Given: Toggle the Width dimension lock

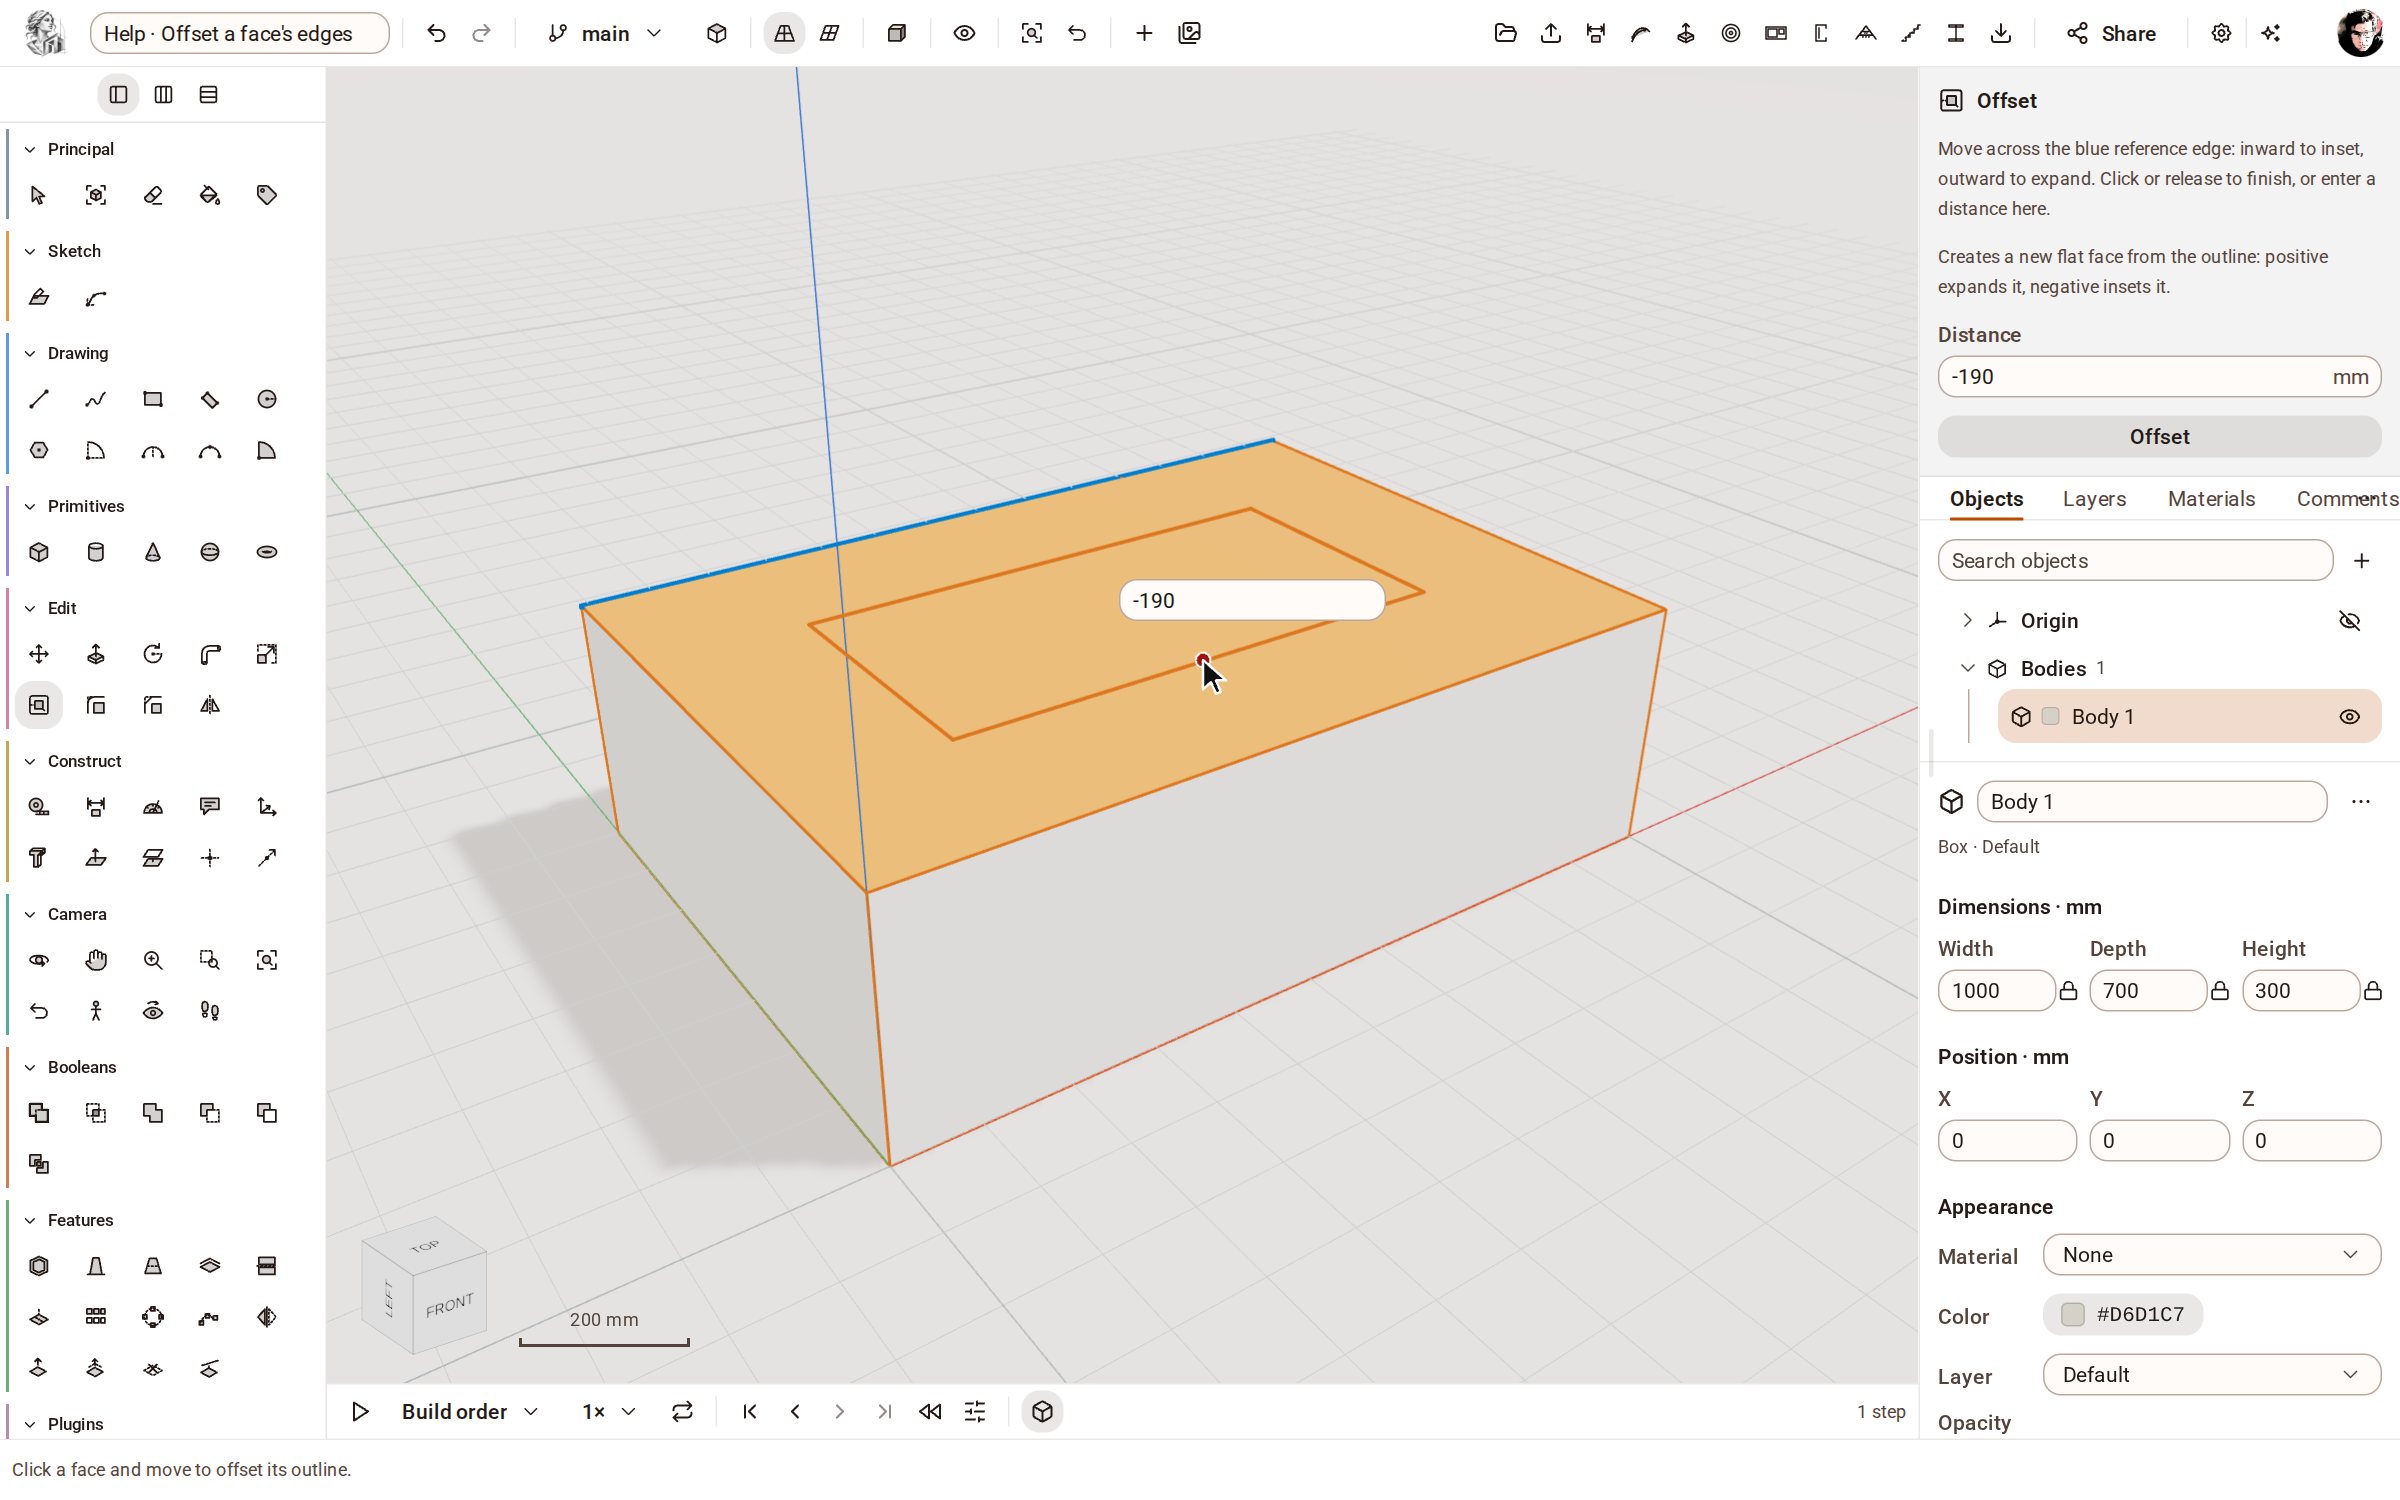Looking at the screenshot, I should [x=2069, y=991].
